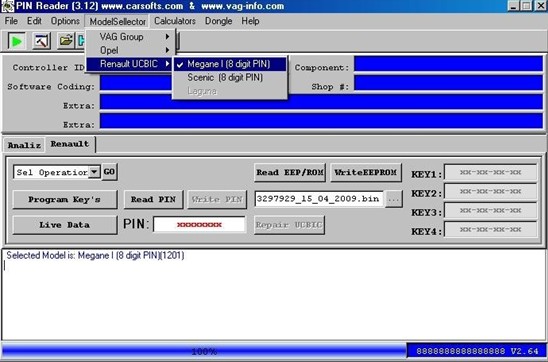Image resolution: width=548 pixels, height=362 pixels.
Task: Click the 100% progress bar
Action: tap(204, 351)
